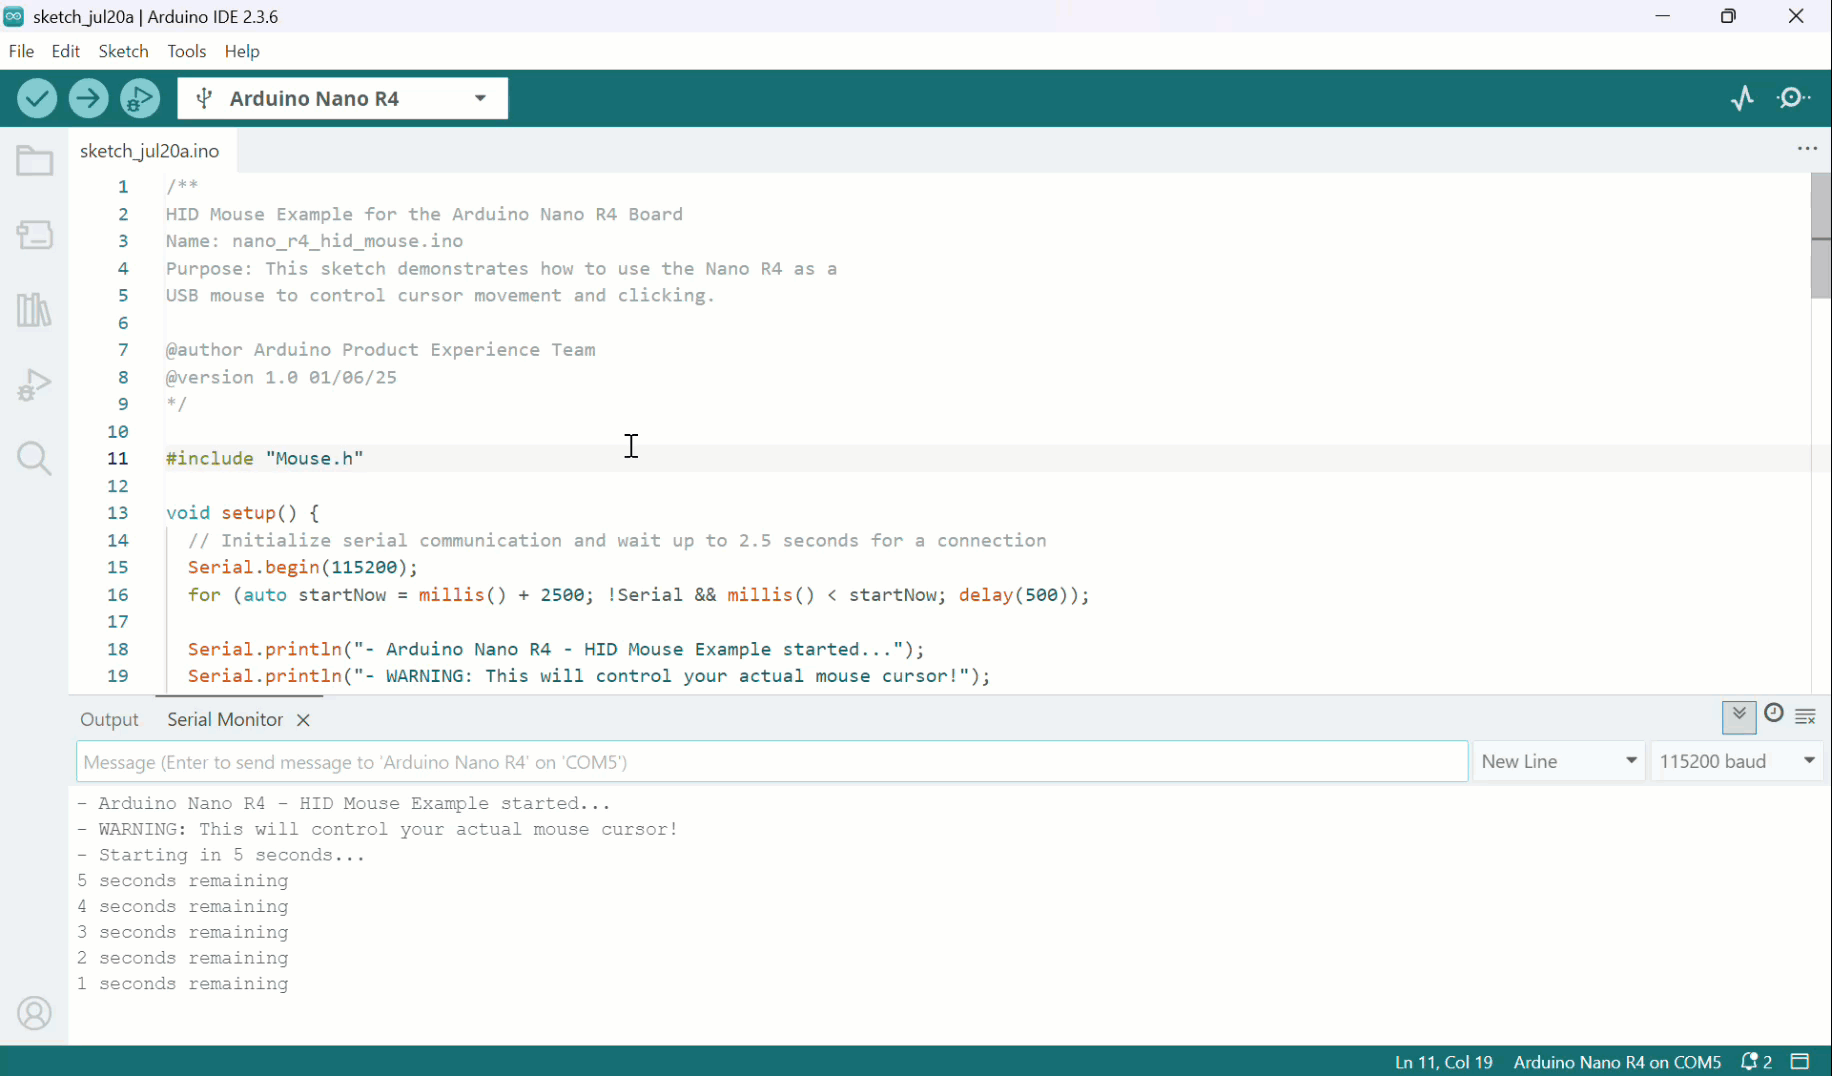The height and width of the screenshot is (1076, 1832).
Task: Toggle the bottom panel from the status bar
Action: pos(1800,1062)
